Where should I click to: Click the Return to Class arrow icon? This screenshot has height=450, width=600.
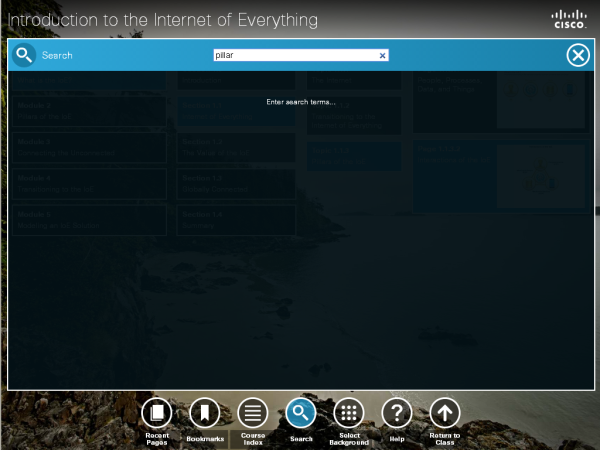(x=445, y=412)
